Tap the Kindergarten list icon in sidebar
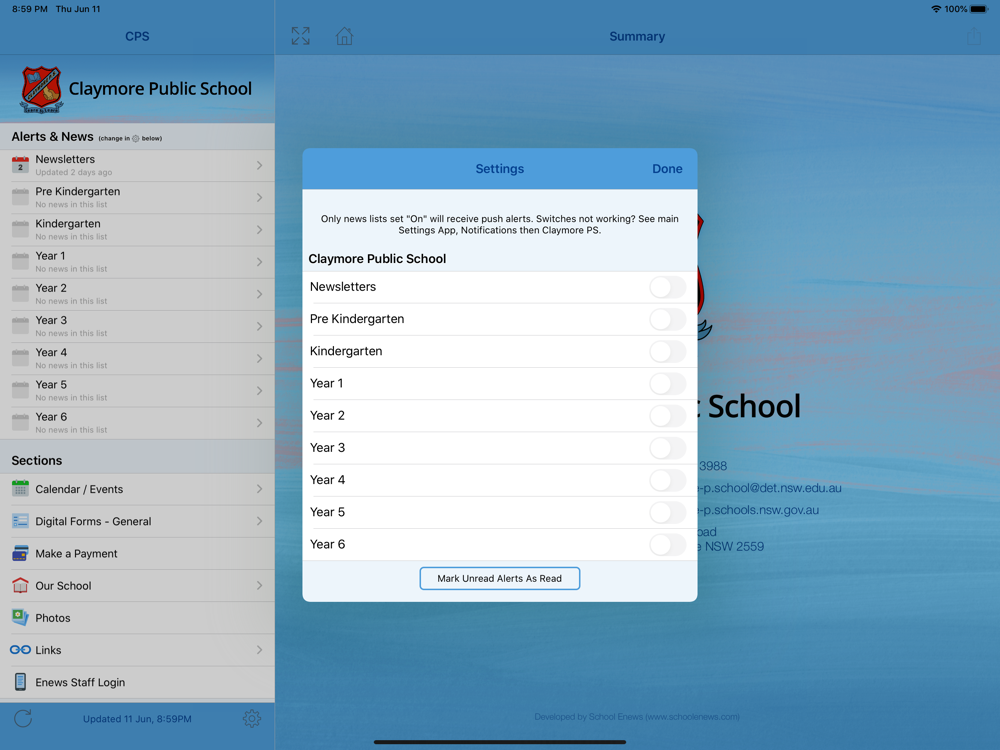This screenshot has height=750, width=1000. click(x=20, y=230)
